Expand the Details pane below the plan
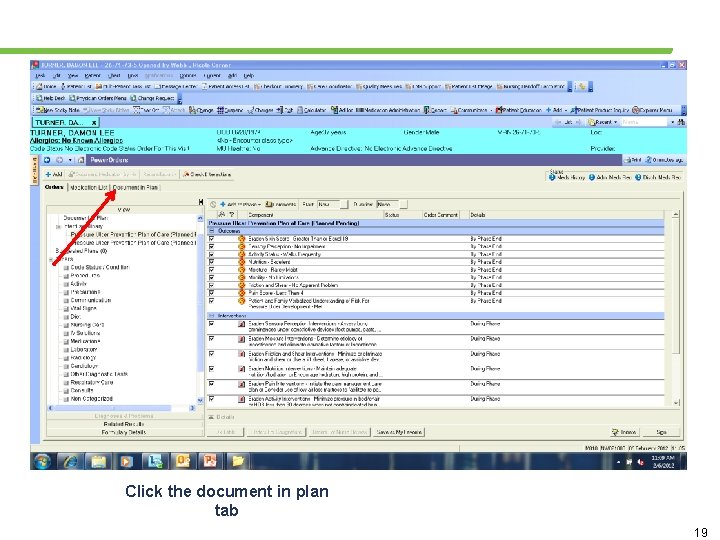This screenshot has height=540, width=720. (x=211, y=417)
